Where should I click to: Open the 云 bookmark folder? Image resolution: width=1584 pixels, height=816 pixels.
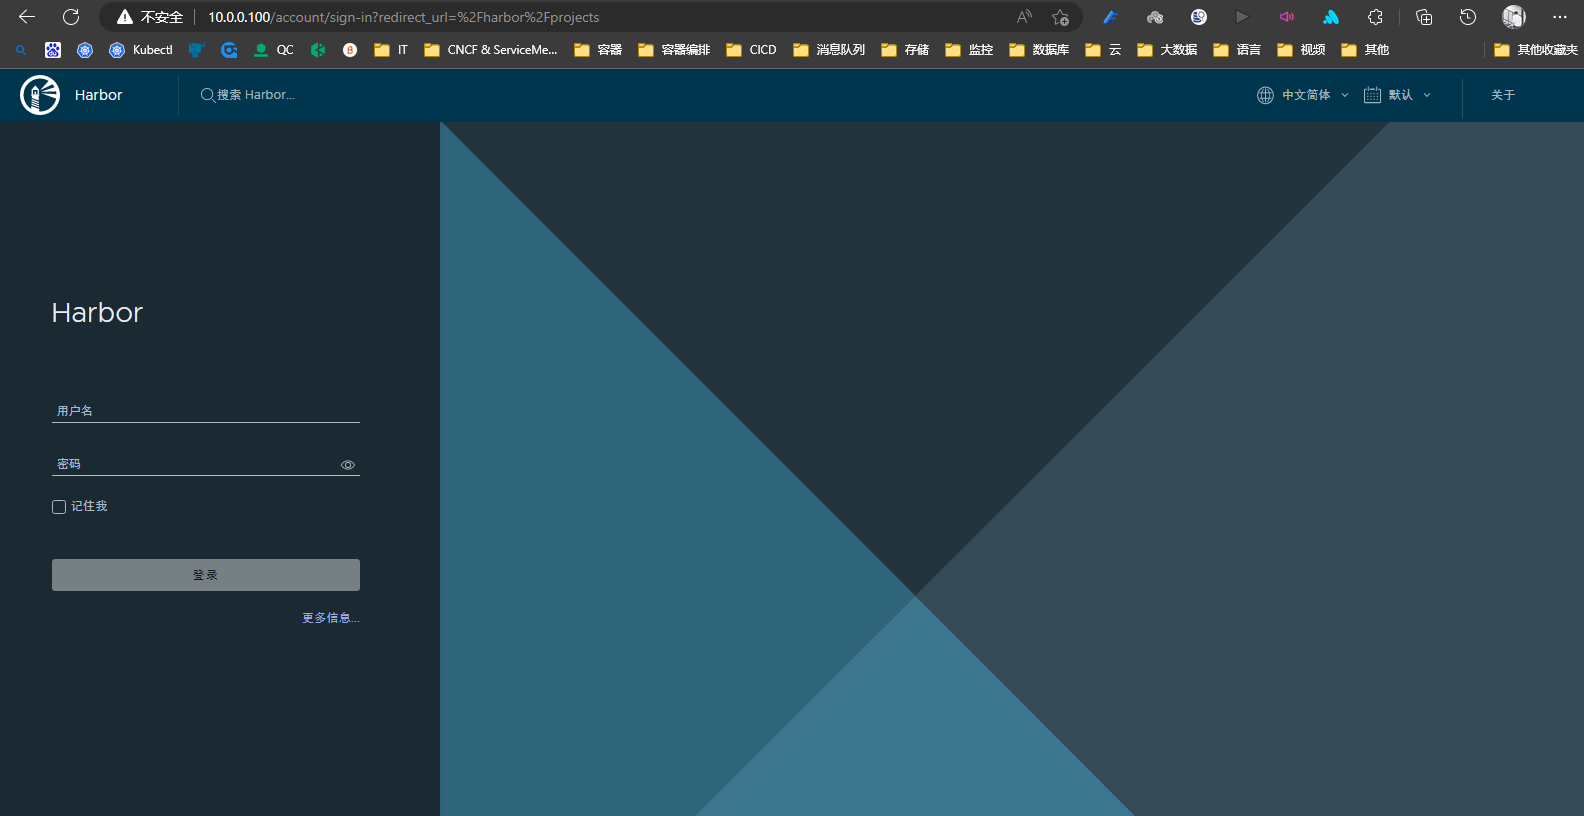[x=1103, y=50]
